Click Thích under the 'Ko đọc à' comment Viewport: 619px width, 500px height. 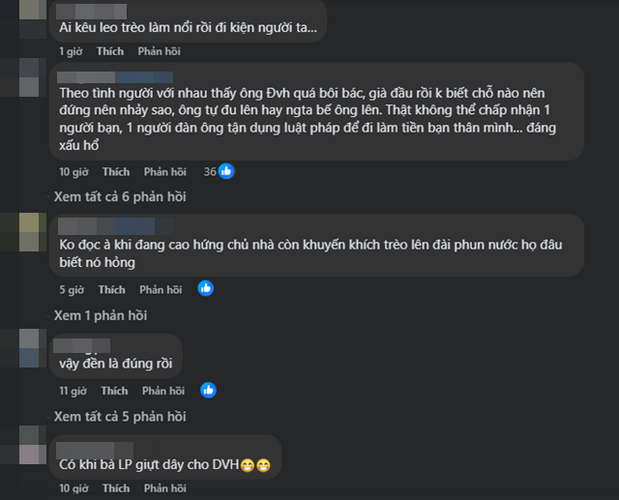112,290
